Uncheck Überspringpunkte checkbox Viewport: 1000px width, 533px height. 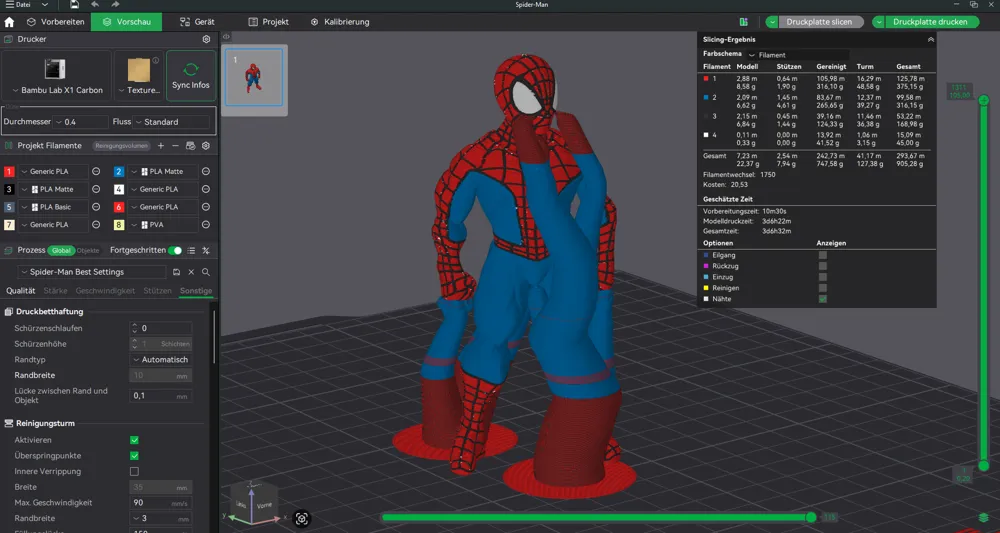[x=134, y=456]
